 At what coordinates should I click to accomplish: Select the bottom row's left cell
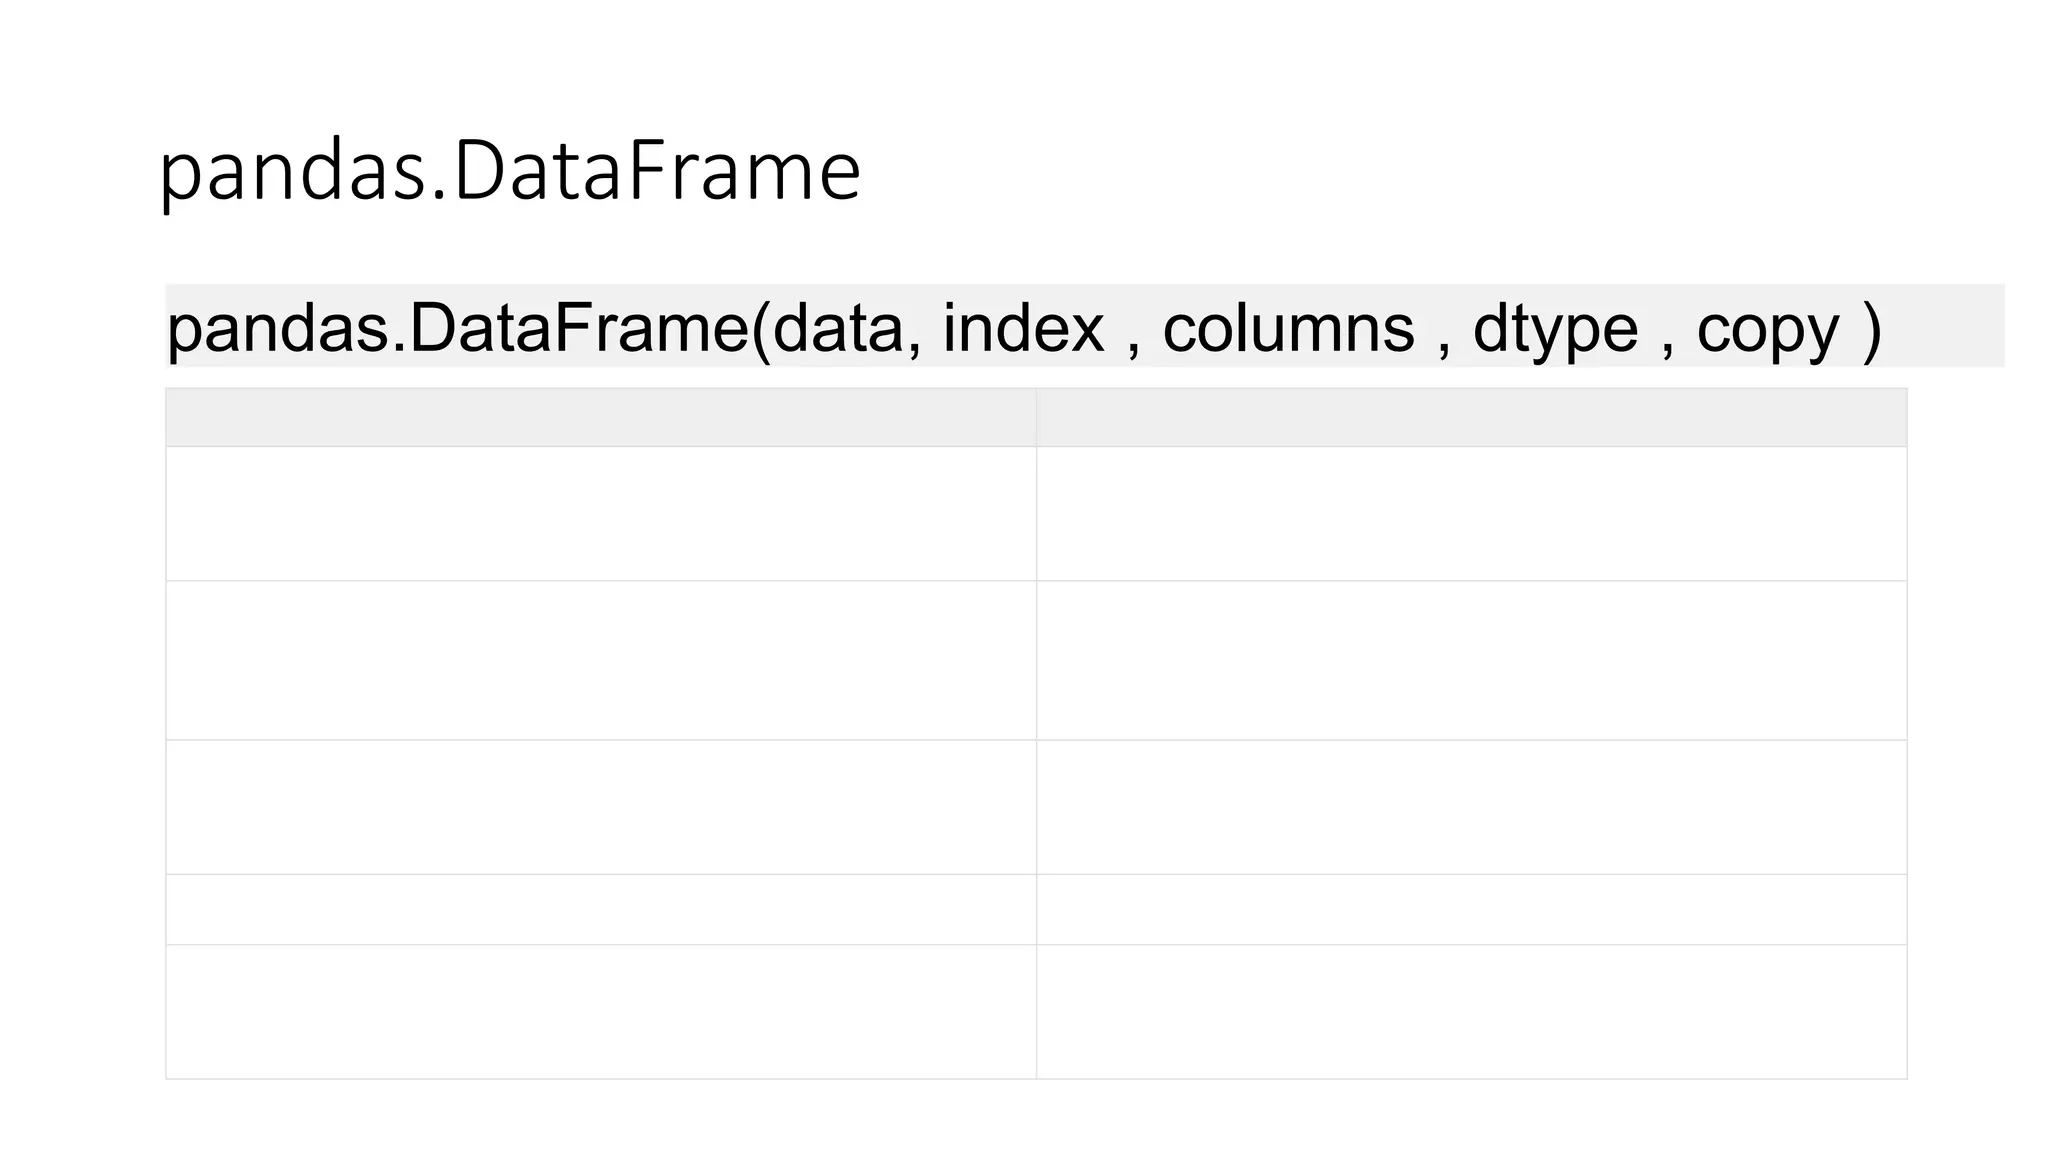(600, 1011)
